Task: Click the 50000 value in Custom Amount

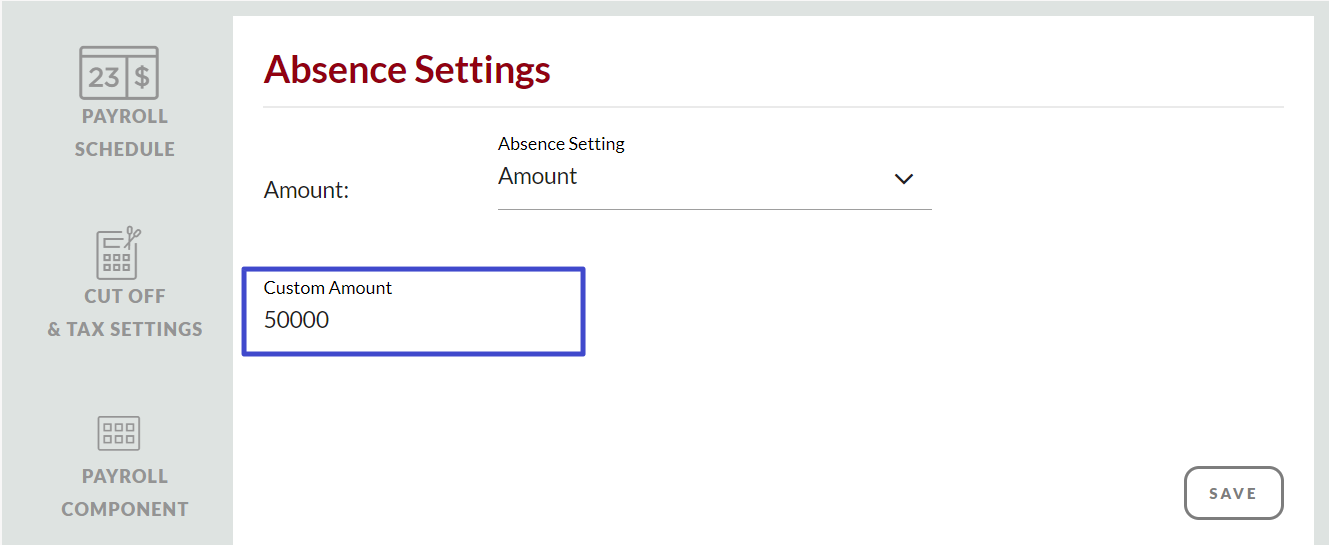Action: click(x=296, y=320)
